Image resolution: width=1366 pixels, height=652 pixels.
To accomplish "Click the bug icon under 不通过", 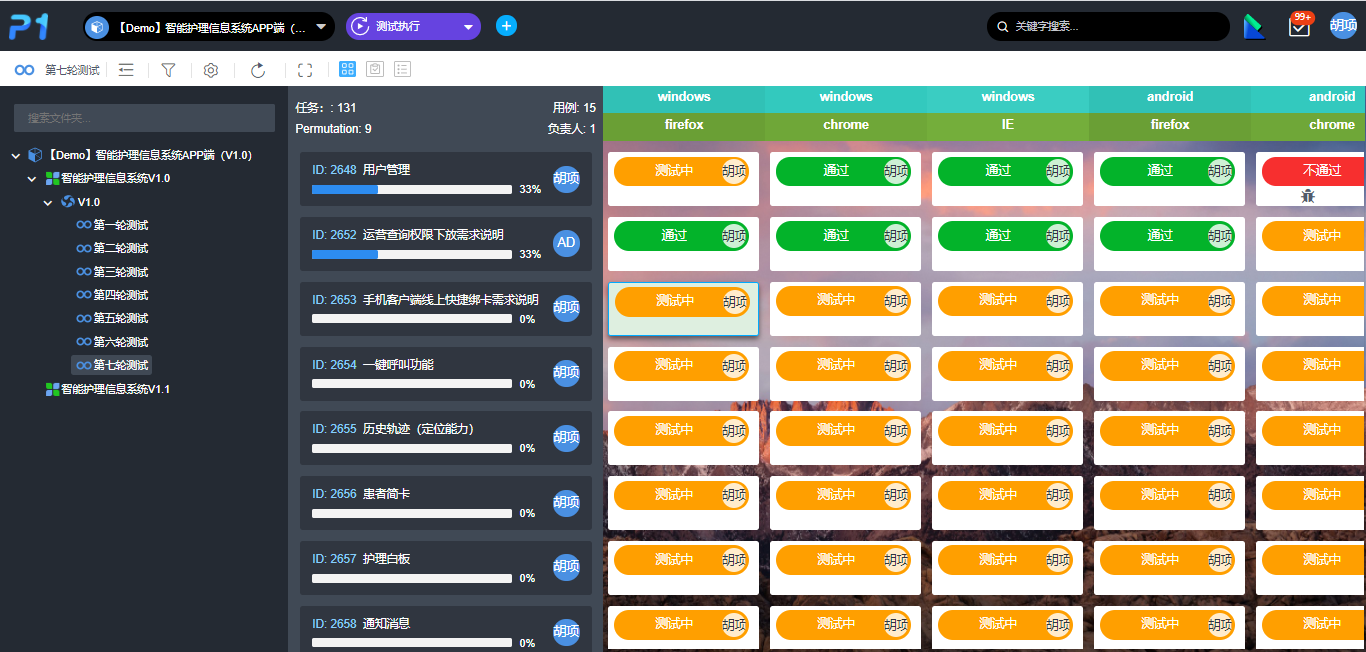I will pyautogui.click(x=1308, y=197).
